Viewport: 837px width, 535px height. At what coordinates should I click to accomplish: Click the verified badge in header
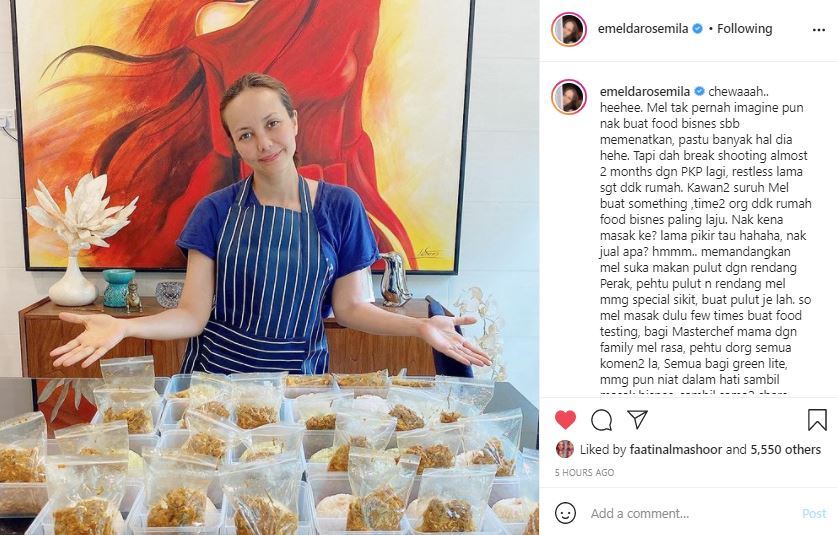[697, 29]
